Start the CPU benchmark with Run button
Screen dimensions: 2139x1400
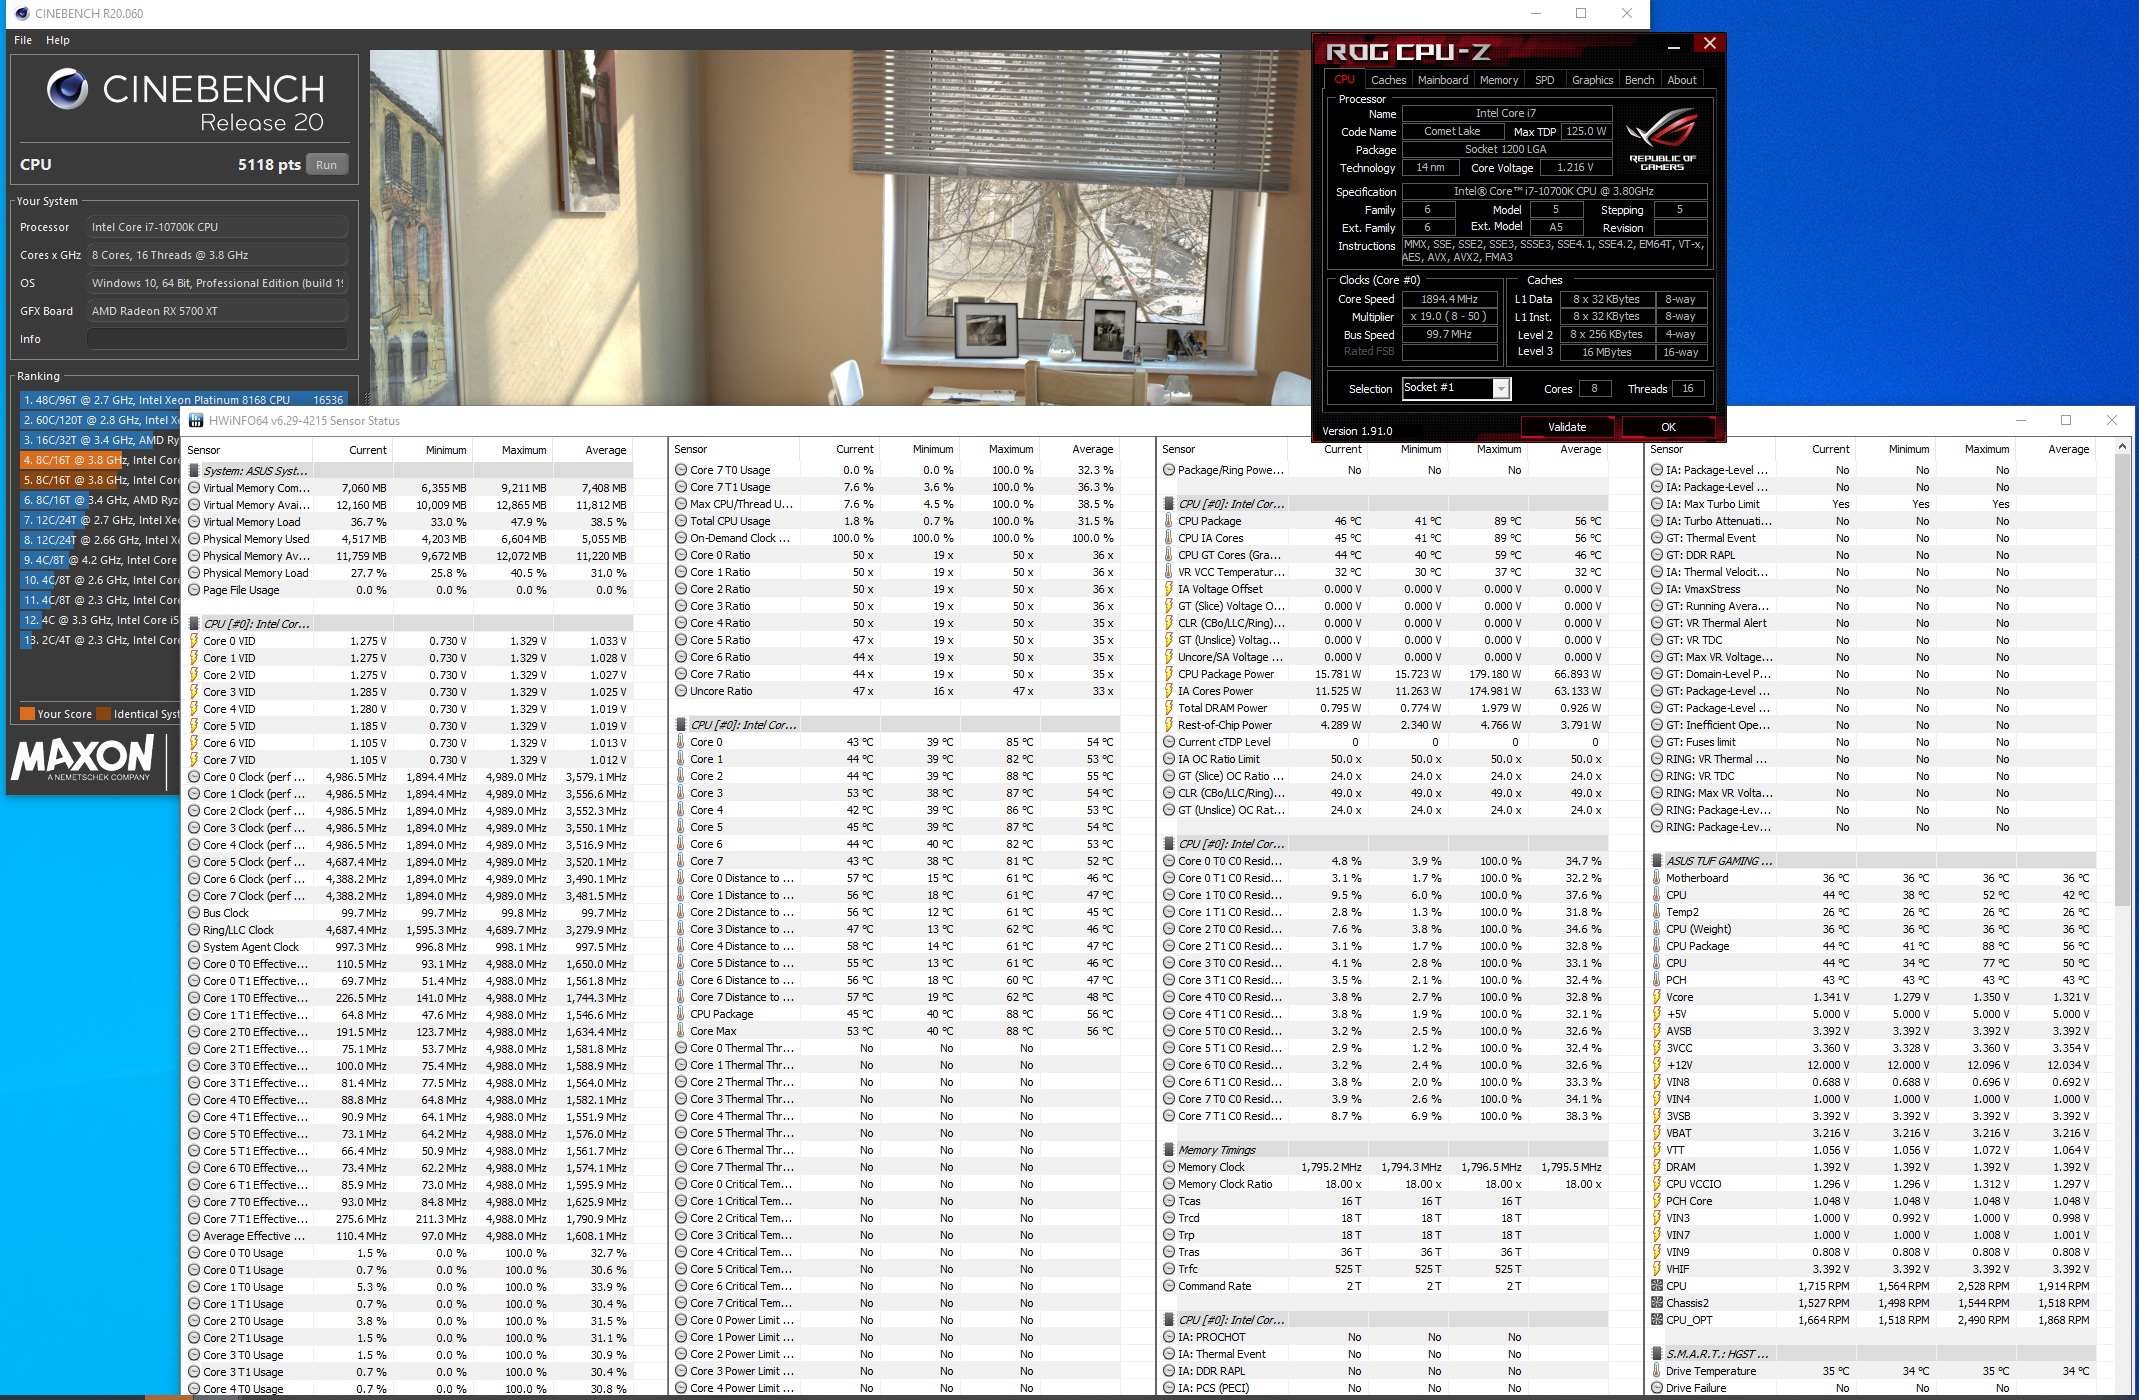pyautogui.click(x=327, y=165)
